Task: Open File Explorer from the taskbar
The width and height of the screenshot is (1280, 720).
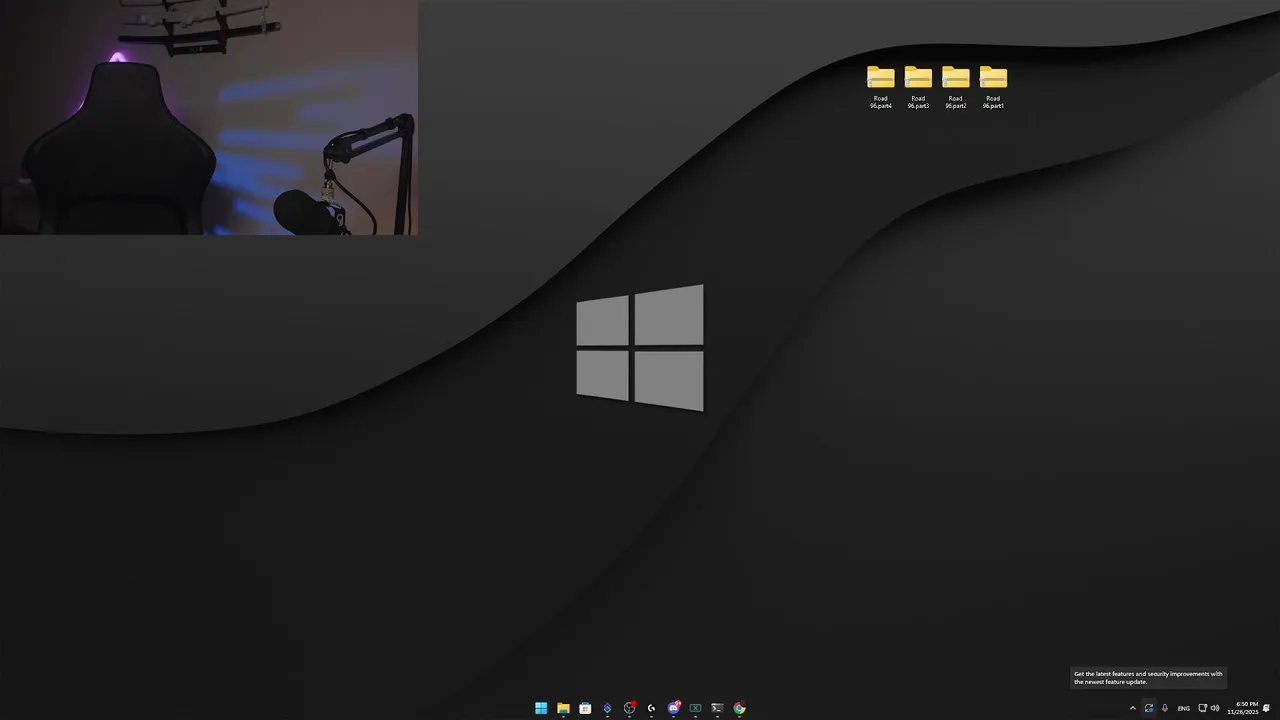Action: coord(563,708)
